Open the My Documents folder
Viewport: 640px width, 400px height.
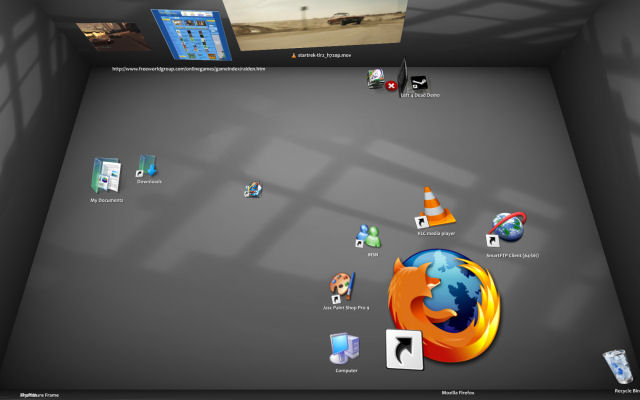point(105,176)
